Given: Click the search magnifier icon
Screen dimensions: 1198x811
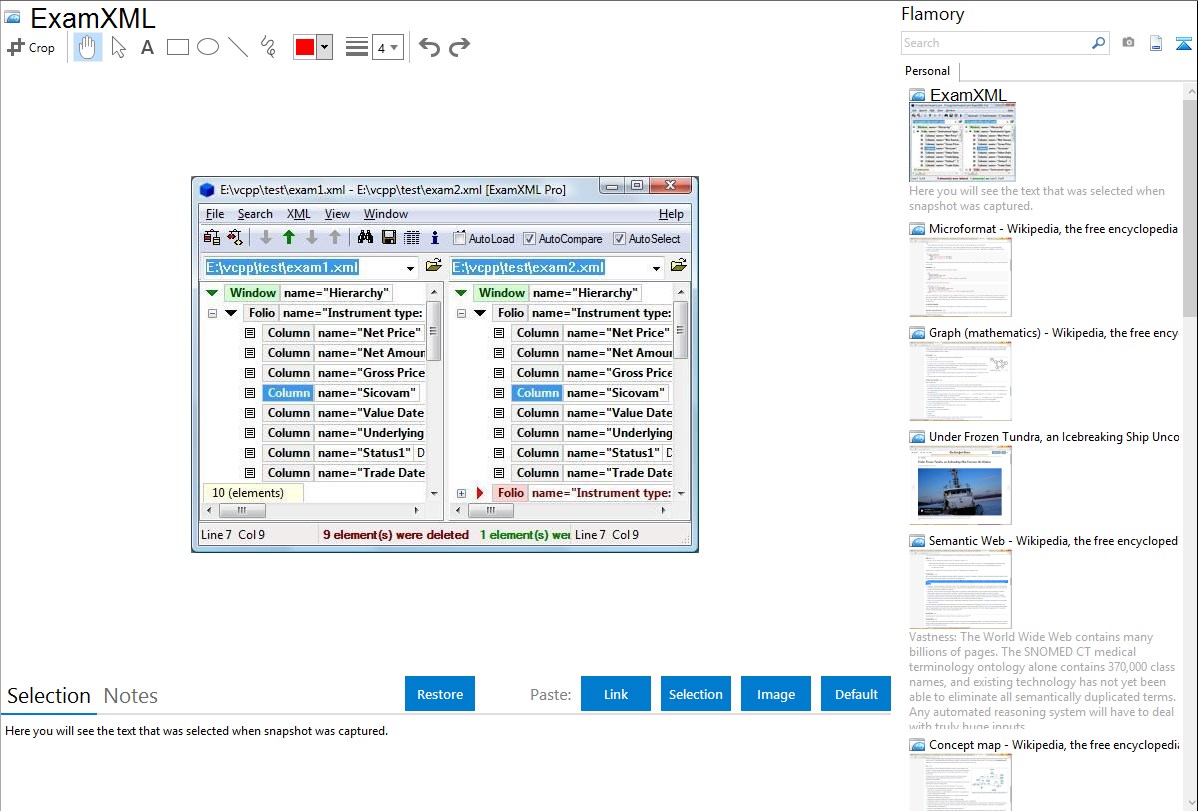Looking at the screenshot, I should tap(1098, 43).
